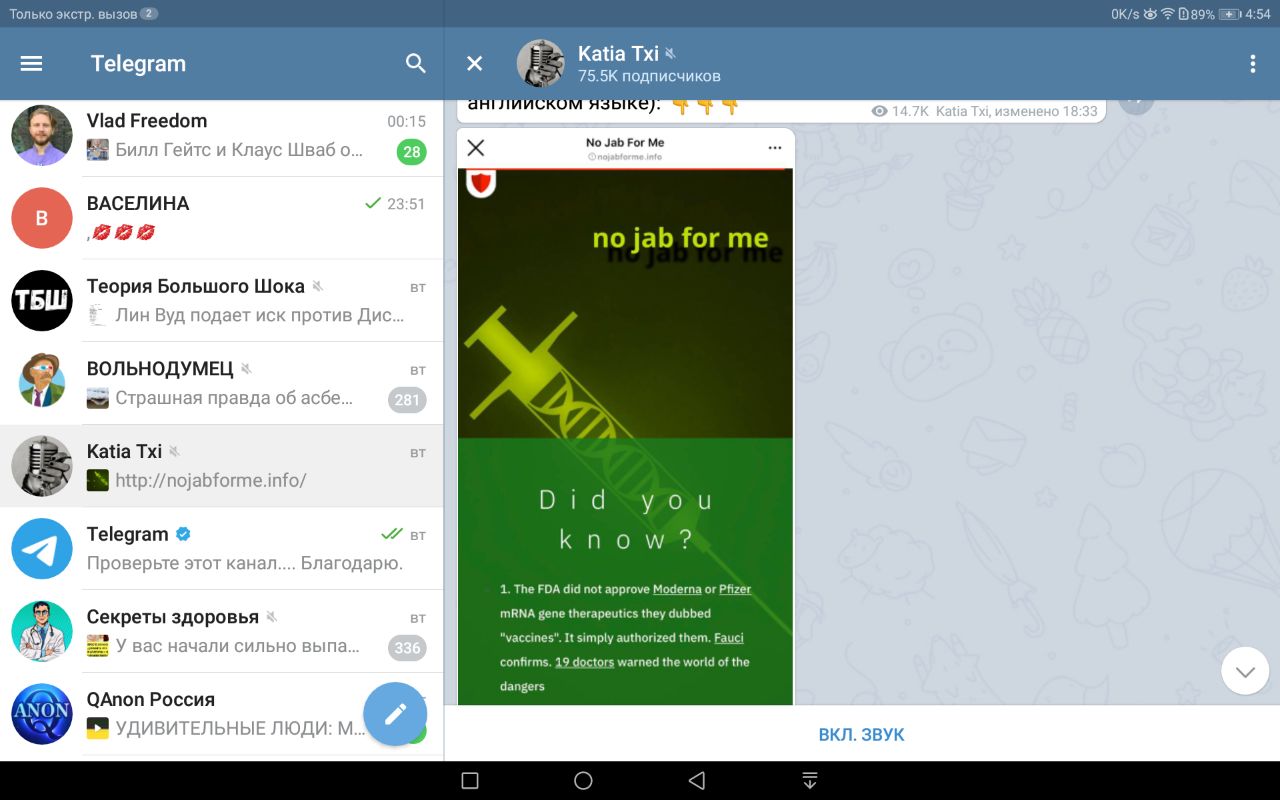This screenshot has height=800, width=1280.
Task: Open the ВОЛЬНОДУМЕЦ channel
Action: [222, 383]
